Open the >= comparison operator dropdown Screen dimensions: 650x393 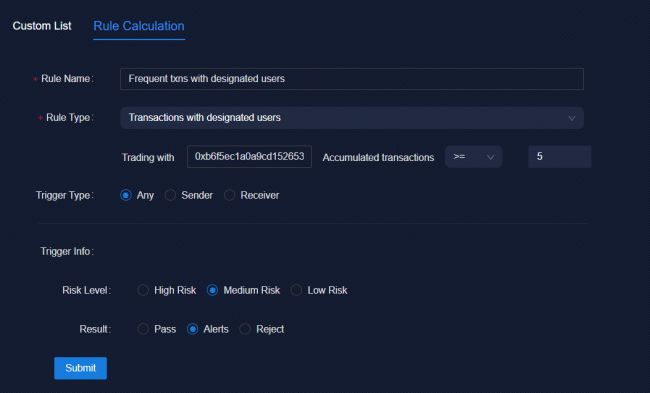point(473,157)
